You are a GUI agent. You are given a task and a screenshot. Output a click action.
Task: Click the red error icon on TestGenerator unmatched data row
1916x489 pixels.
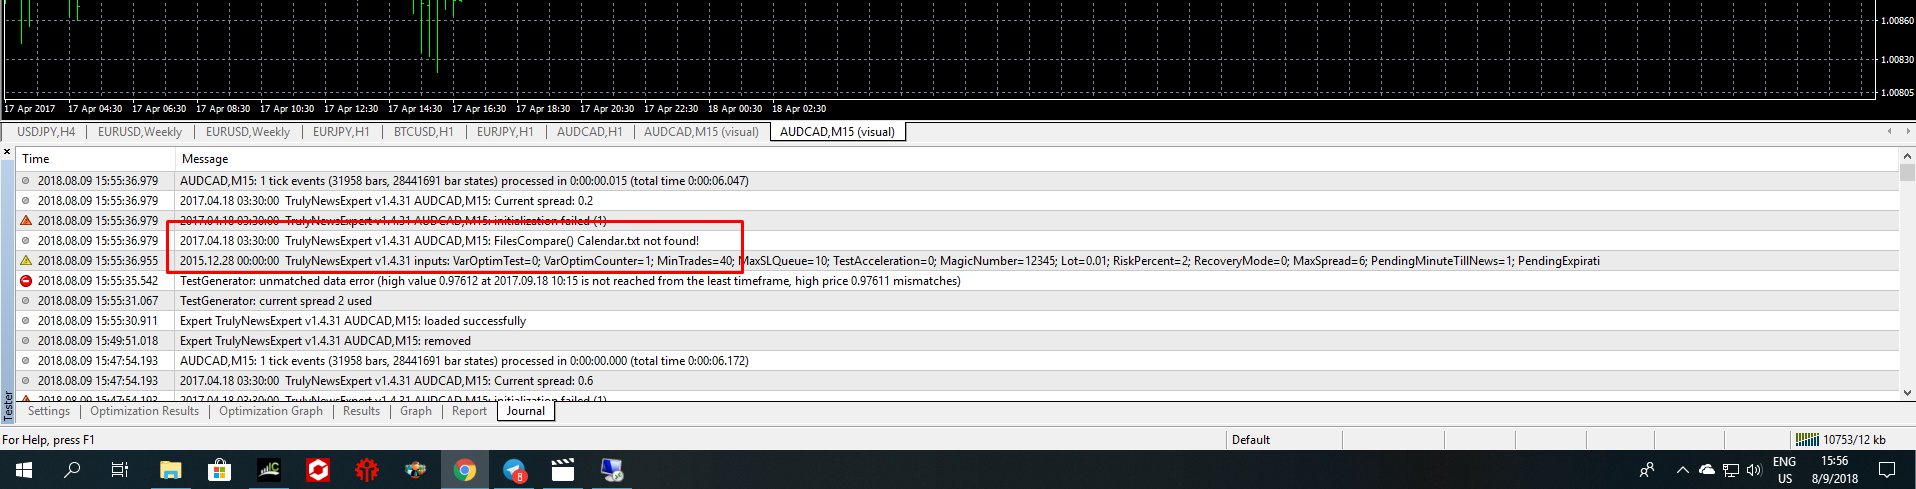pyautogui.click(x=26, y=281)
